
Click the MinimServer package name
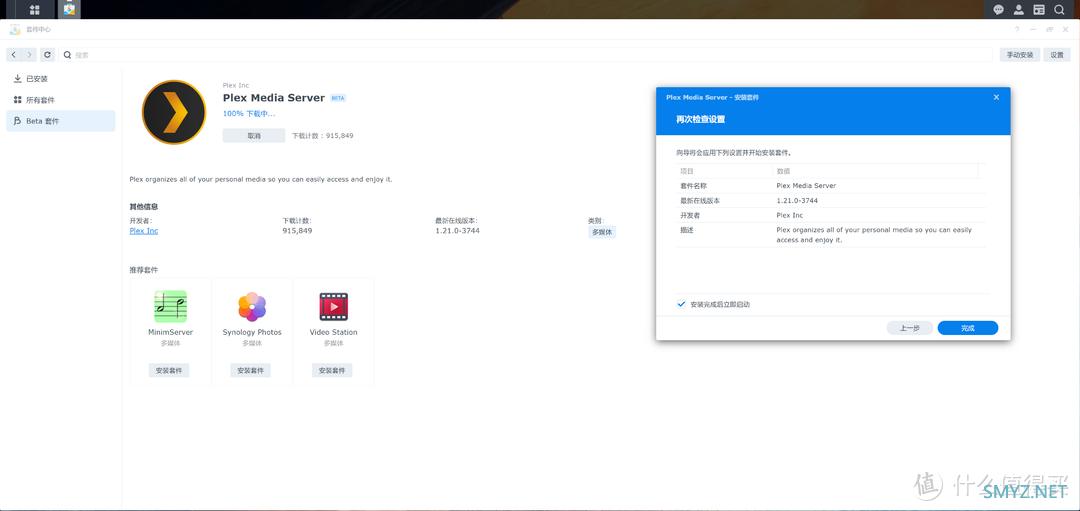170,332
